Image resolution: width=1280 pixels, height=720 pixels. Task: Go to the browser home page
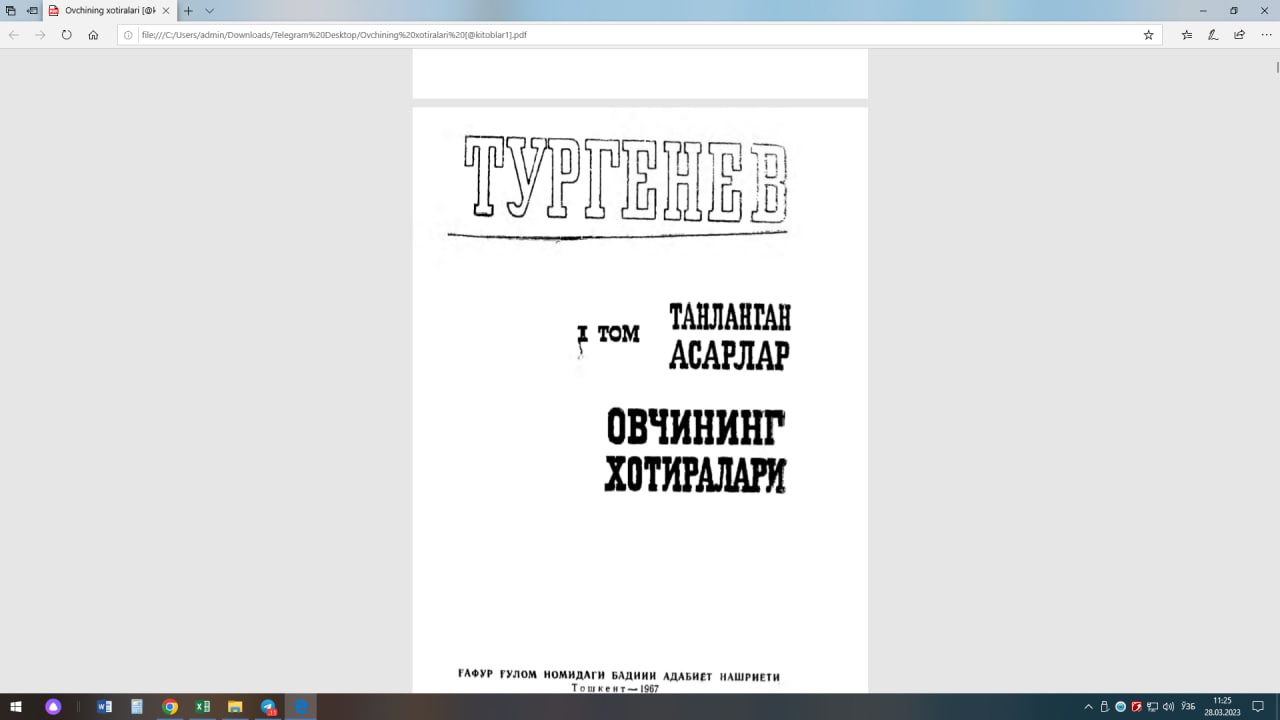pyautogui.click(x=94, y=34)
